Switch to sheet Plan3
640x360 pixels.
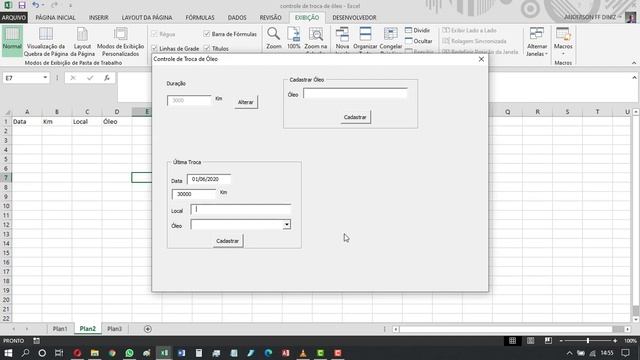(115, 329)
